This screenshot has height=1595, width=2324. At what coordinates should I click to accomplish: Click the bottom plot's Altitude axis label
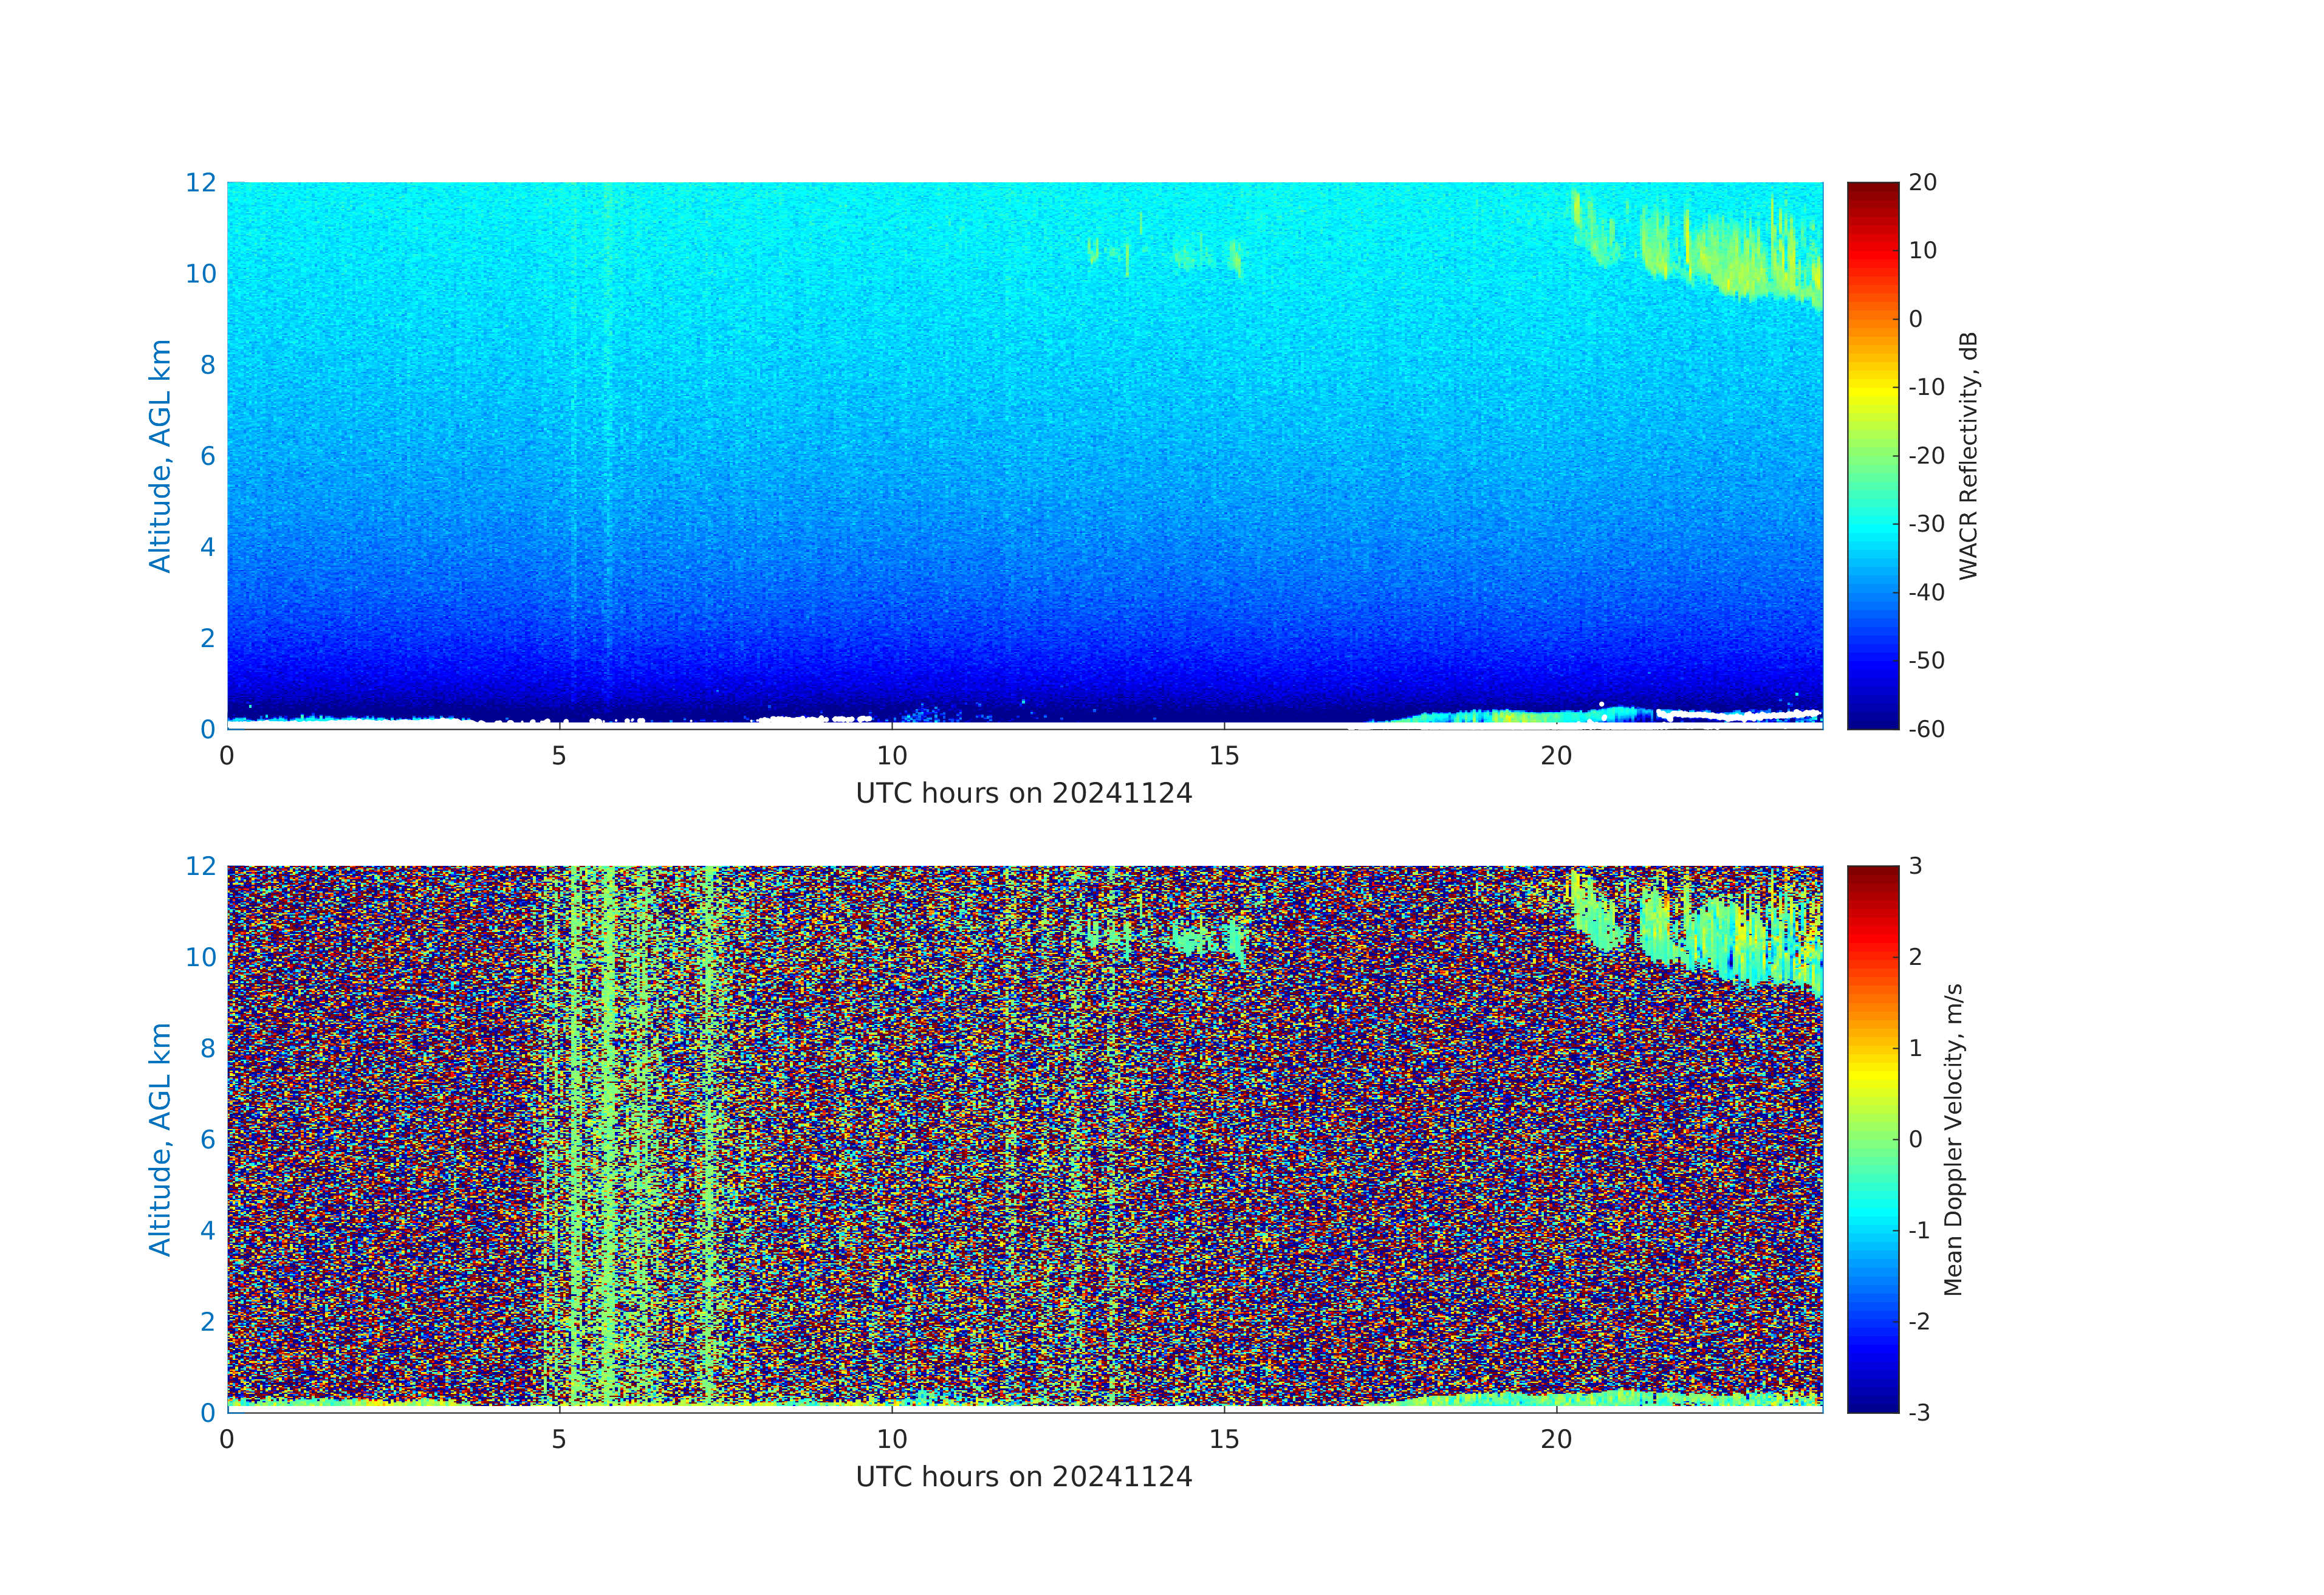point(160,1139)
